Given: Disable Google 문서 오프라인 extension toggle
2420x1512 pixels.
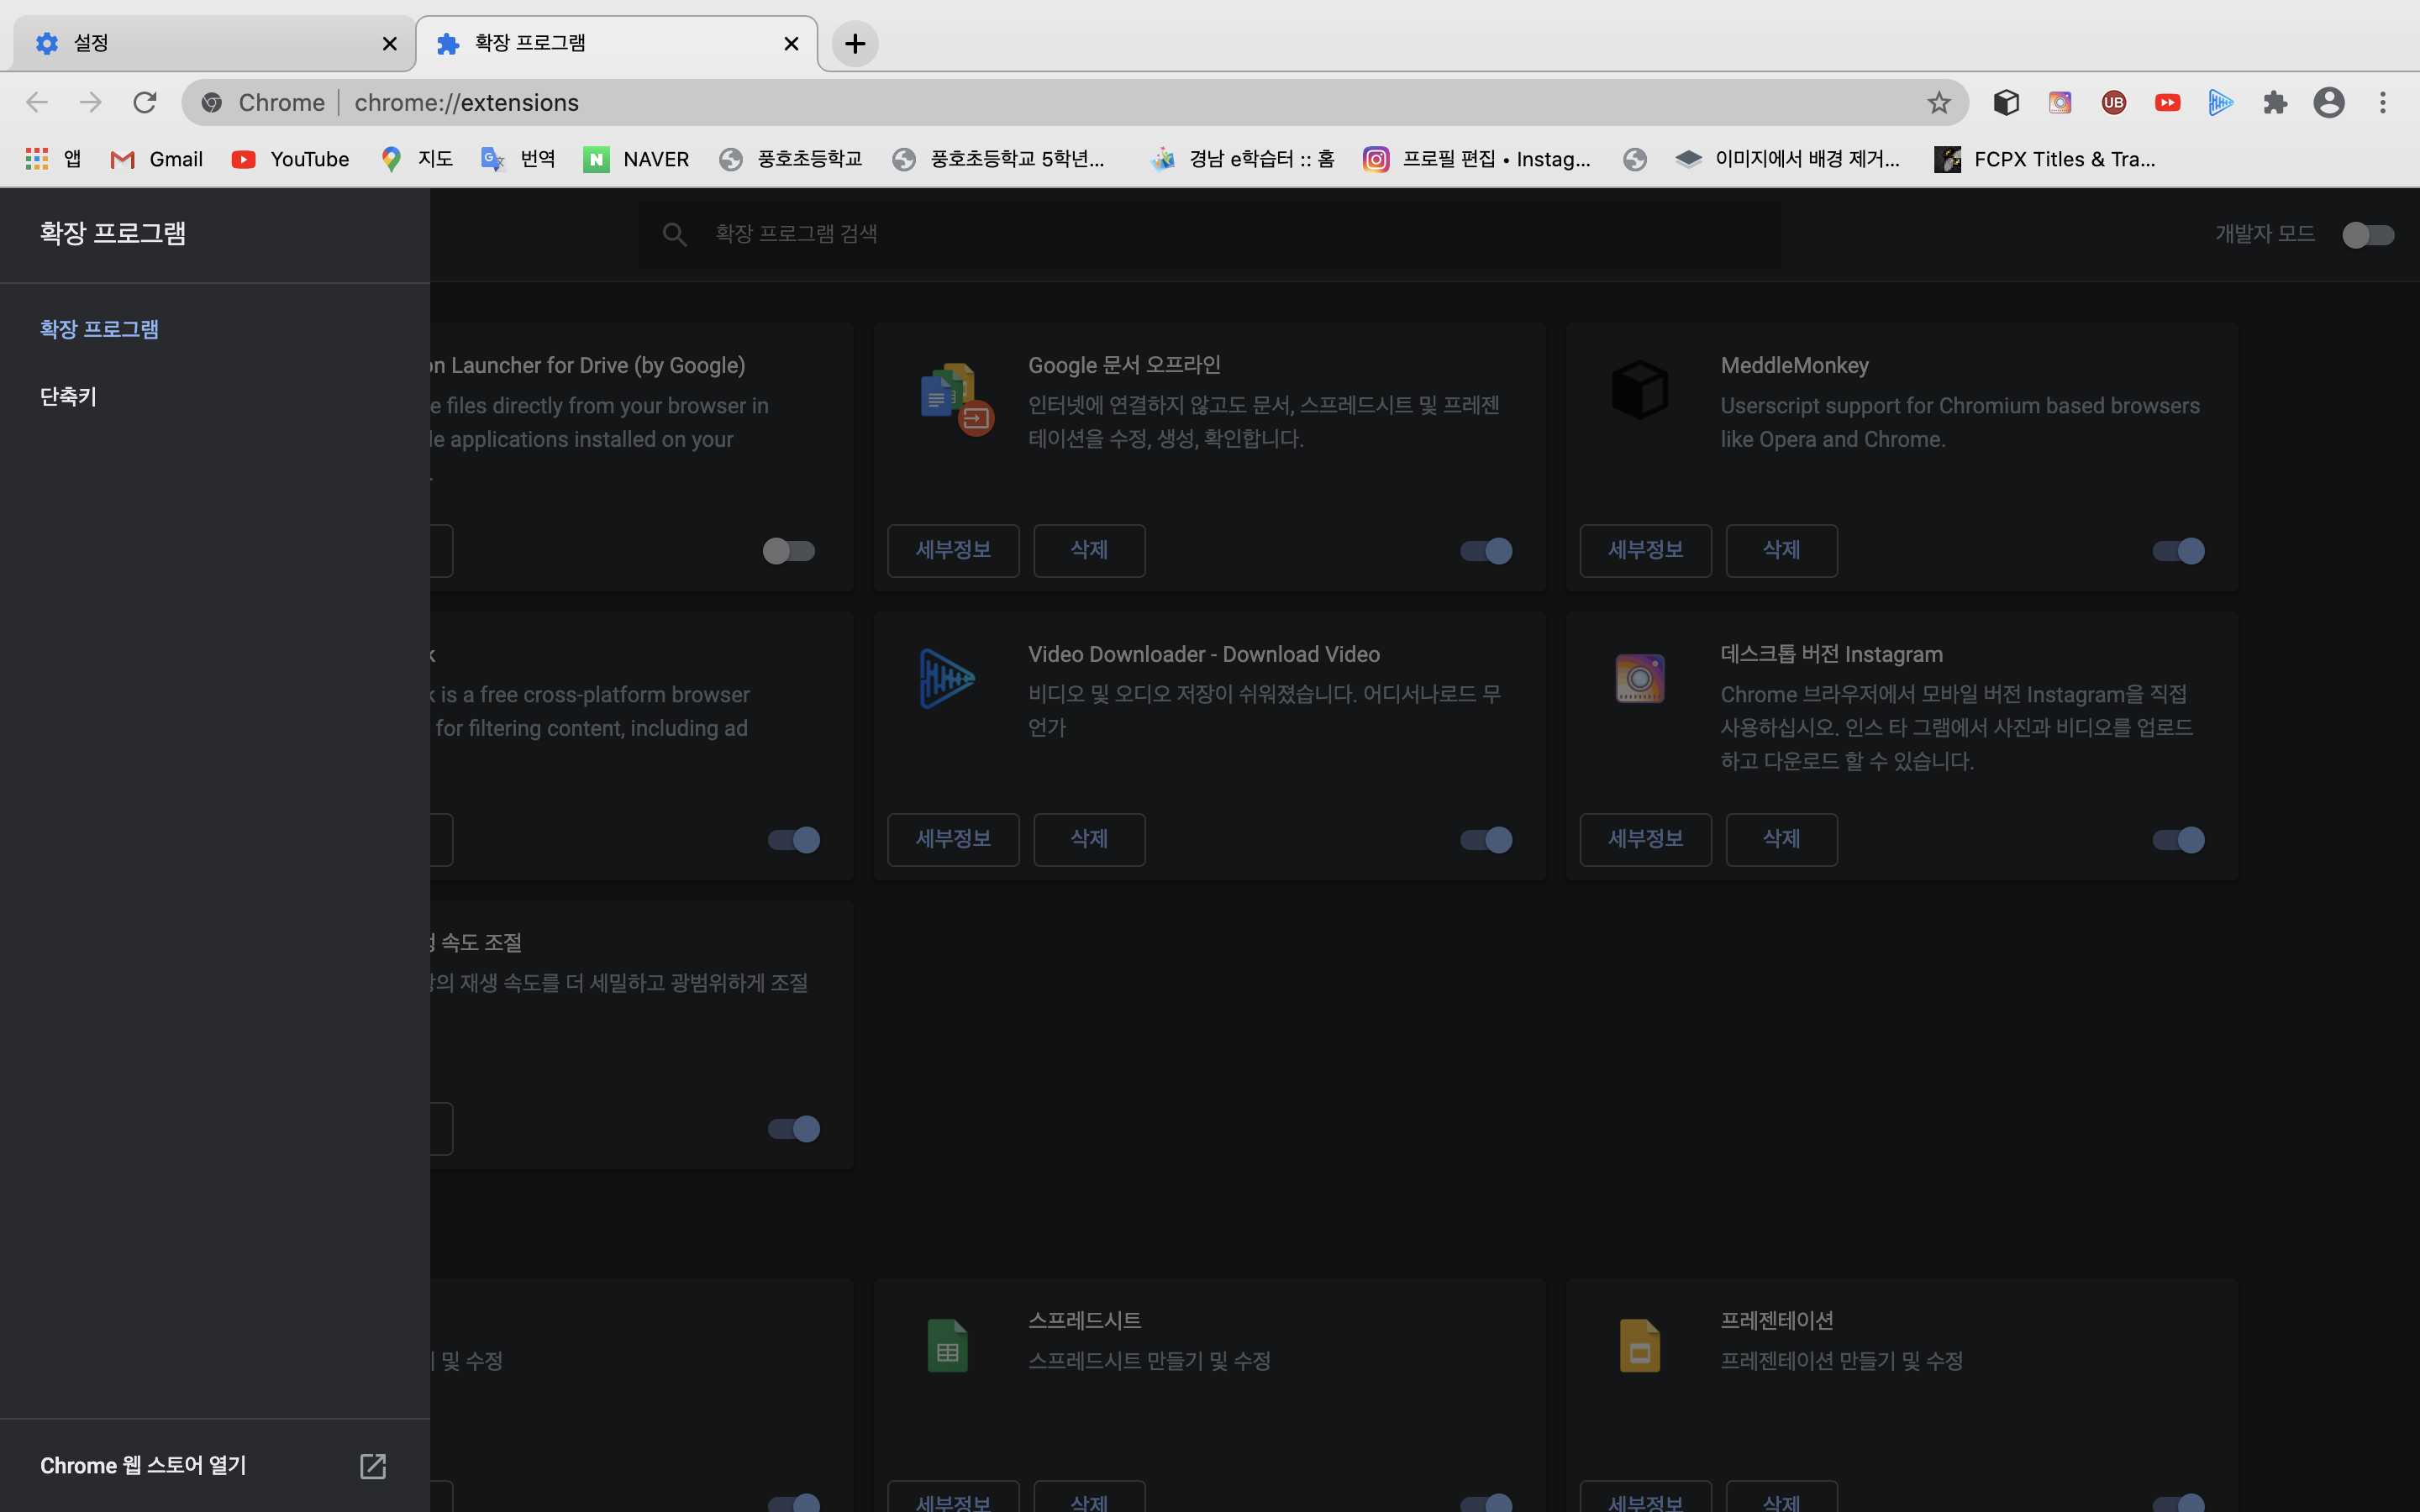Looking at the screenshot, I should pos(1486,551).
